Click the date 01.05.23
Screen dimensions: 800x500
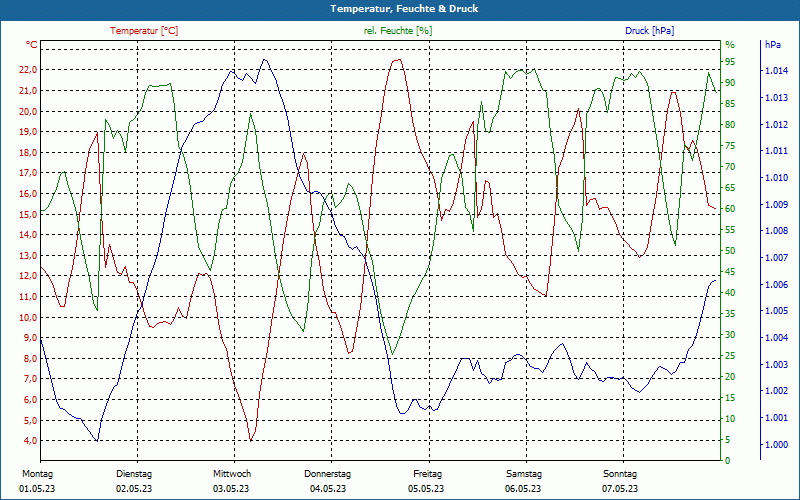(37, 489)
